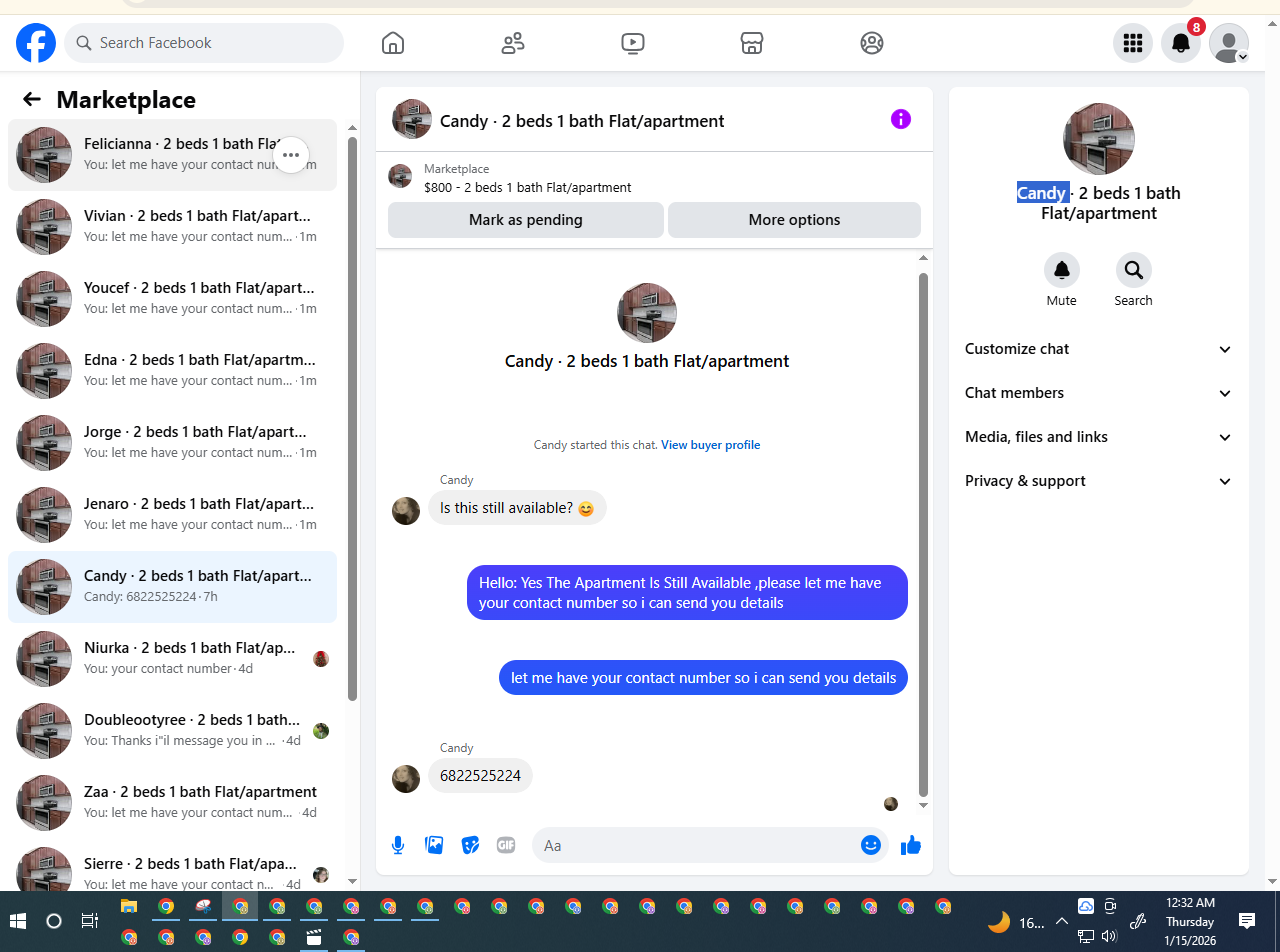Open the Edna conversation
This screenshot has height=952, width=1280.
172,371
